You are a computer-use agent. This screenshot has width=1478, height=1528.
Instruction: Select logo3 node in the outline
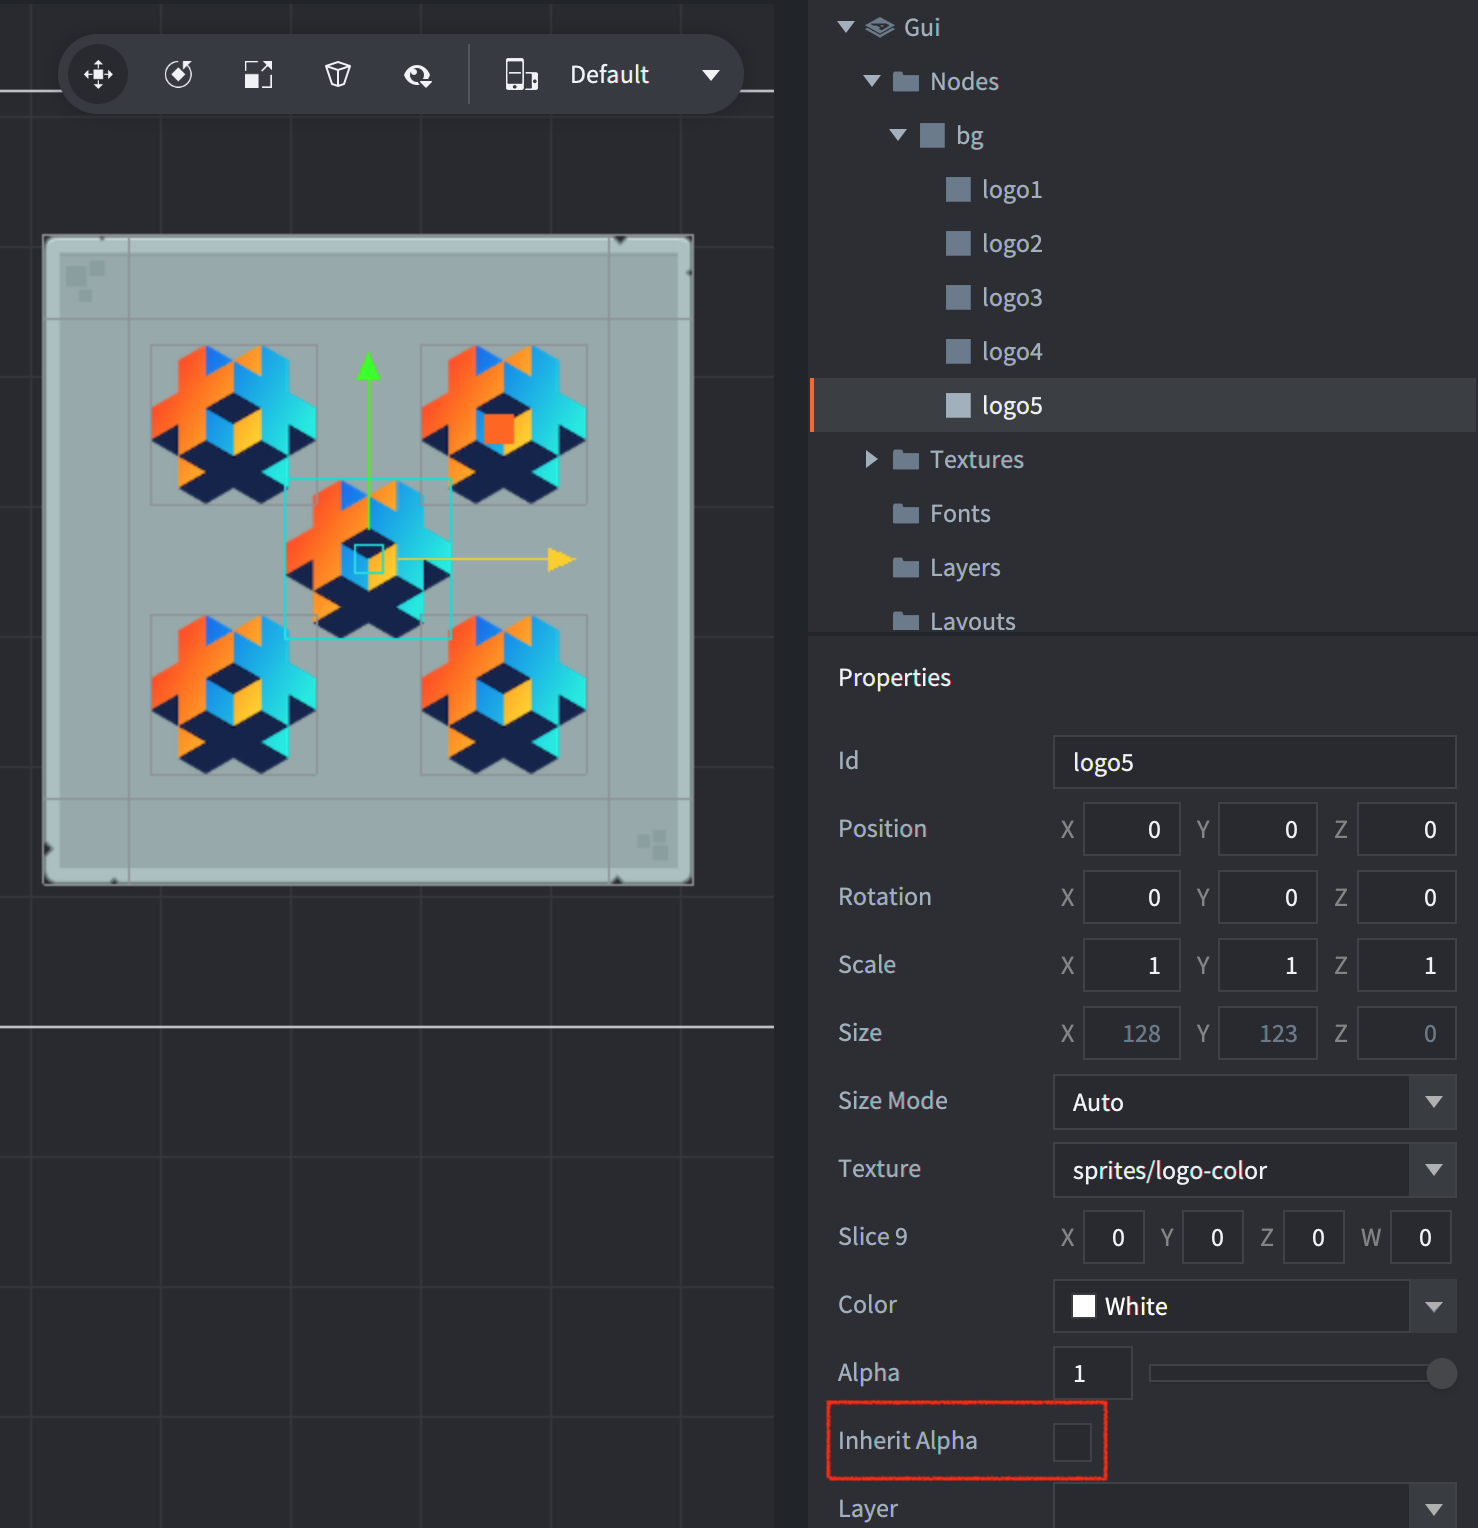(x=1012, y=298)
